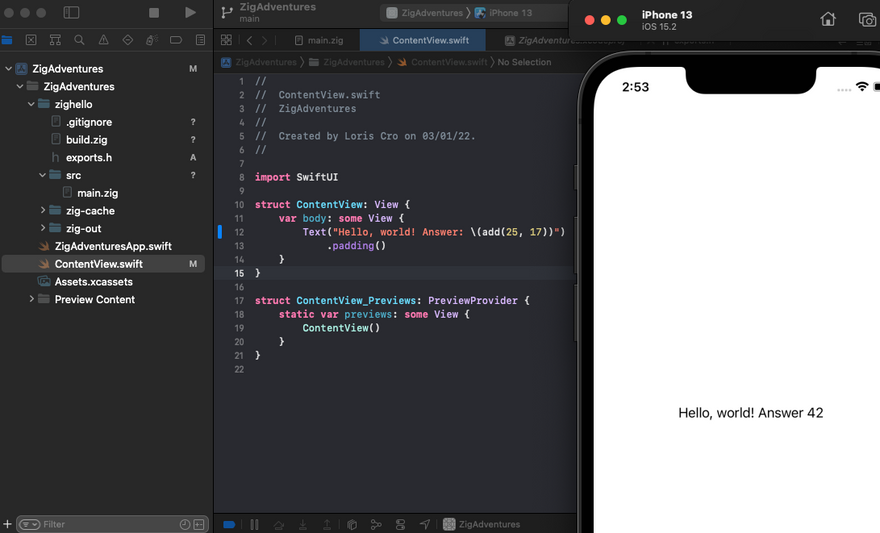Click the Run (play) button
This screenshot has width=880, height=533.
tap(190, 13)
